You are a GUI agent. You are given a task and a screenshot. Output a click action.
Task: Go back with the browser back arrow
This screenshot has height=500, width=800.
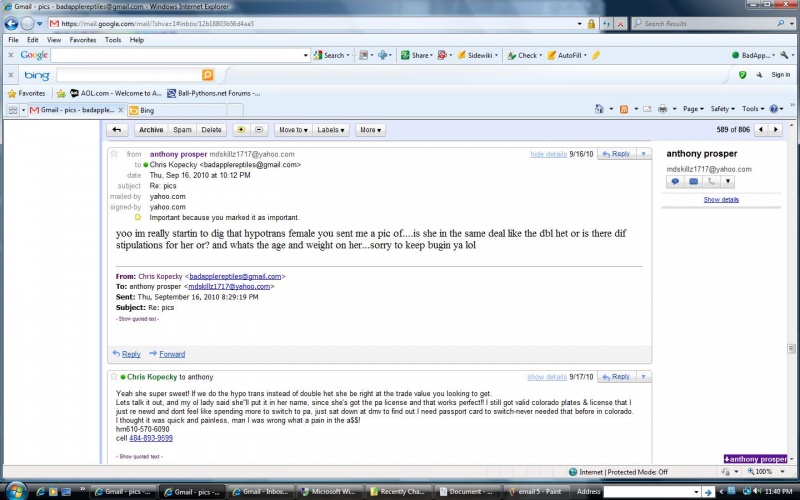click(11, 23)
